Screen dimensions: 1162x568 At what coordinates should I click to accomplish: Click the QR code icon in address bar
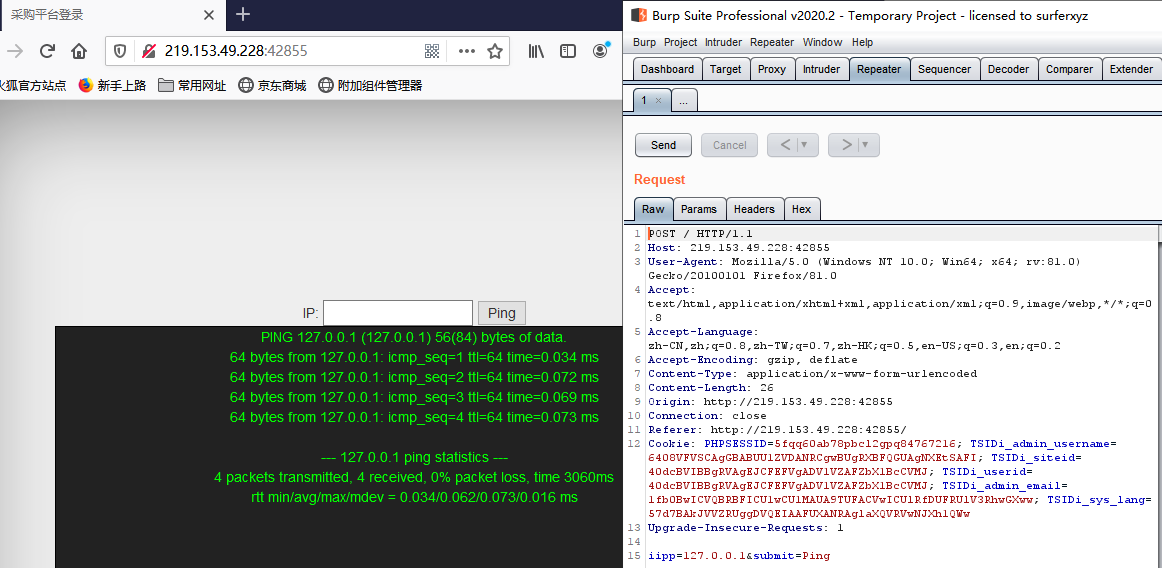pos(432,50)
